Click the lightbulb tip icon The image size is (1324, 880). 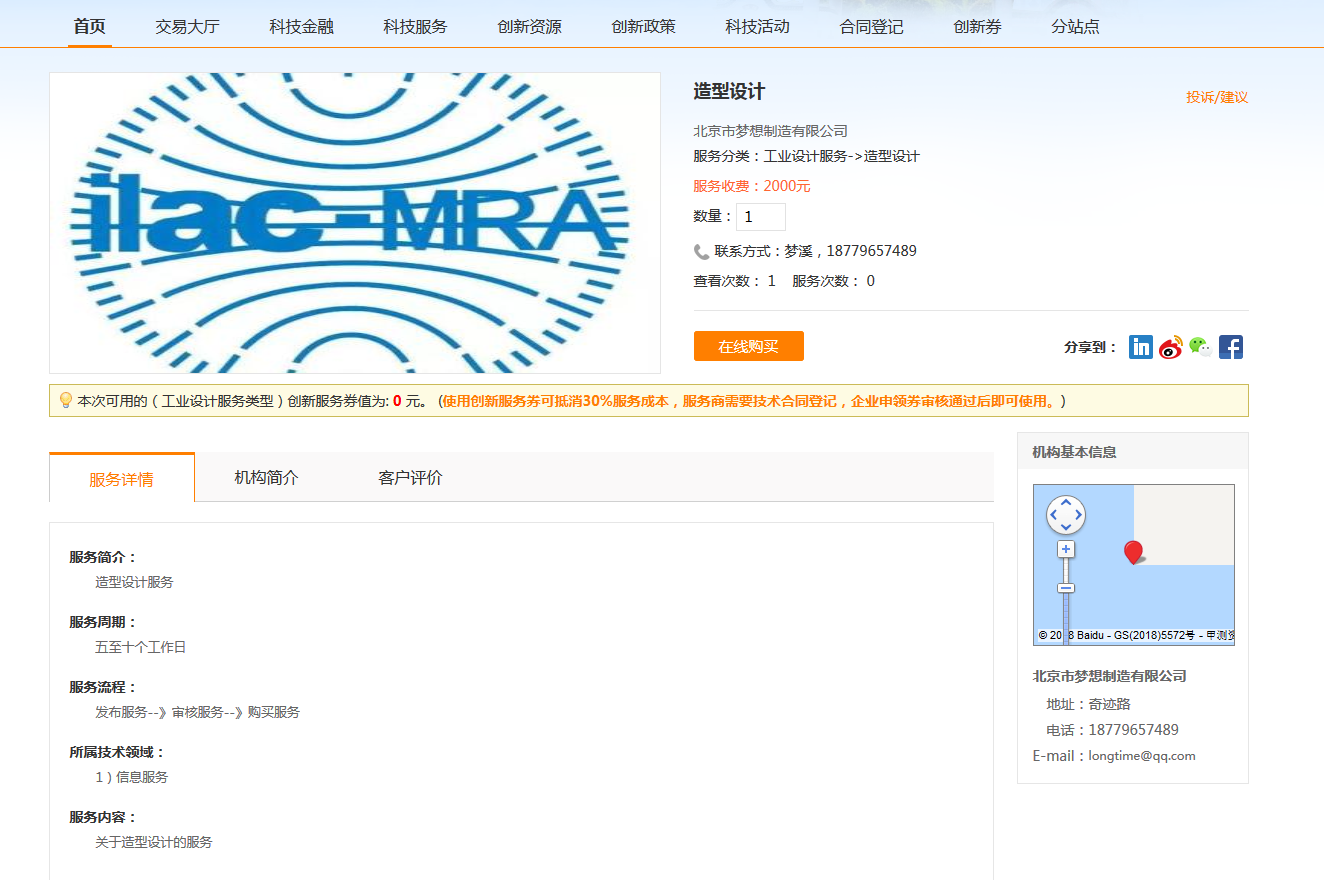tap(66, 400)
